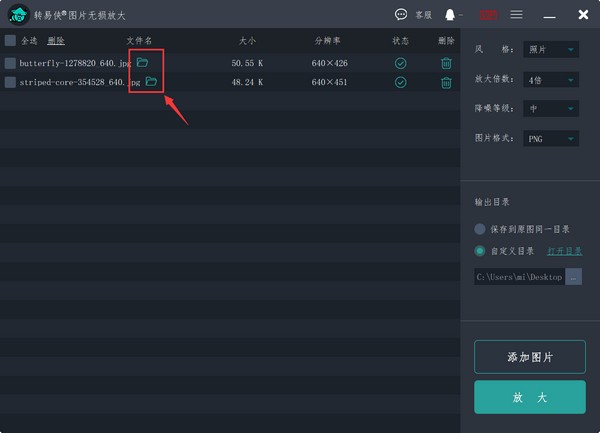Open the 降噪等级 dropdown
Viewport: 600px width, 433px height.
551,109
